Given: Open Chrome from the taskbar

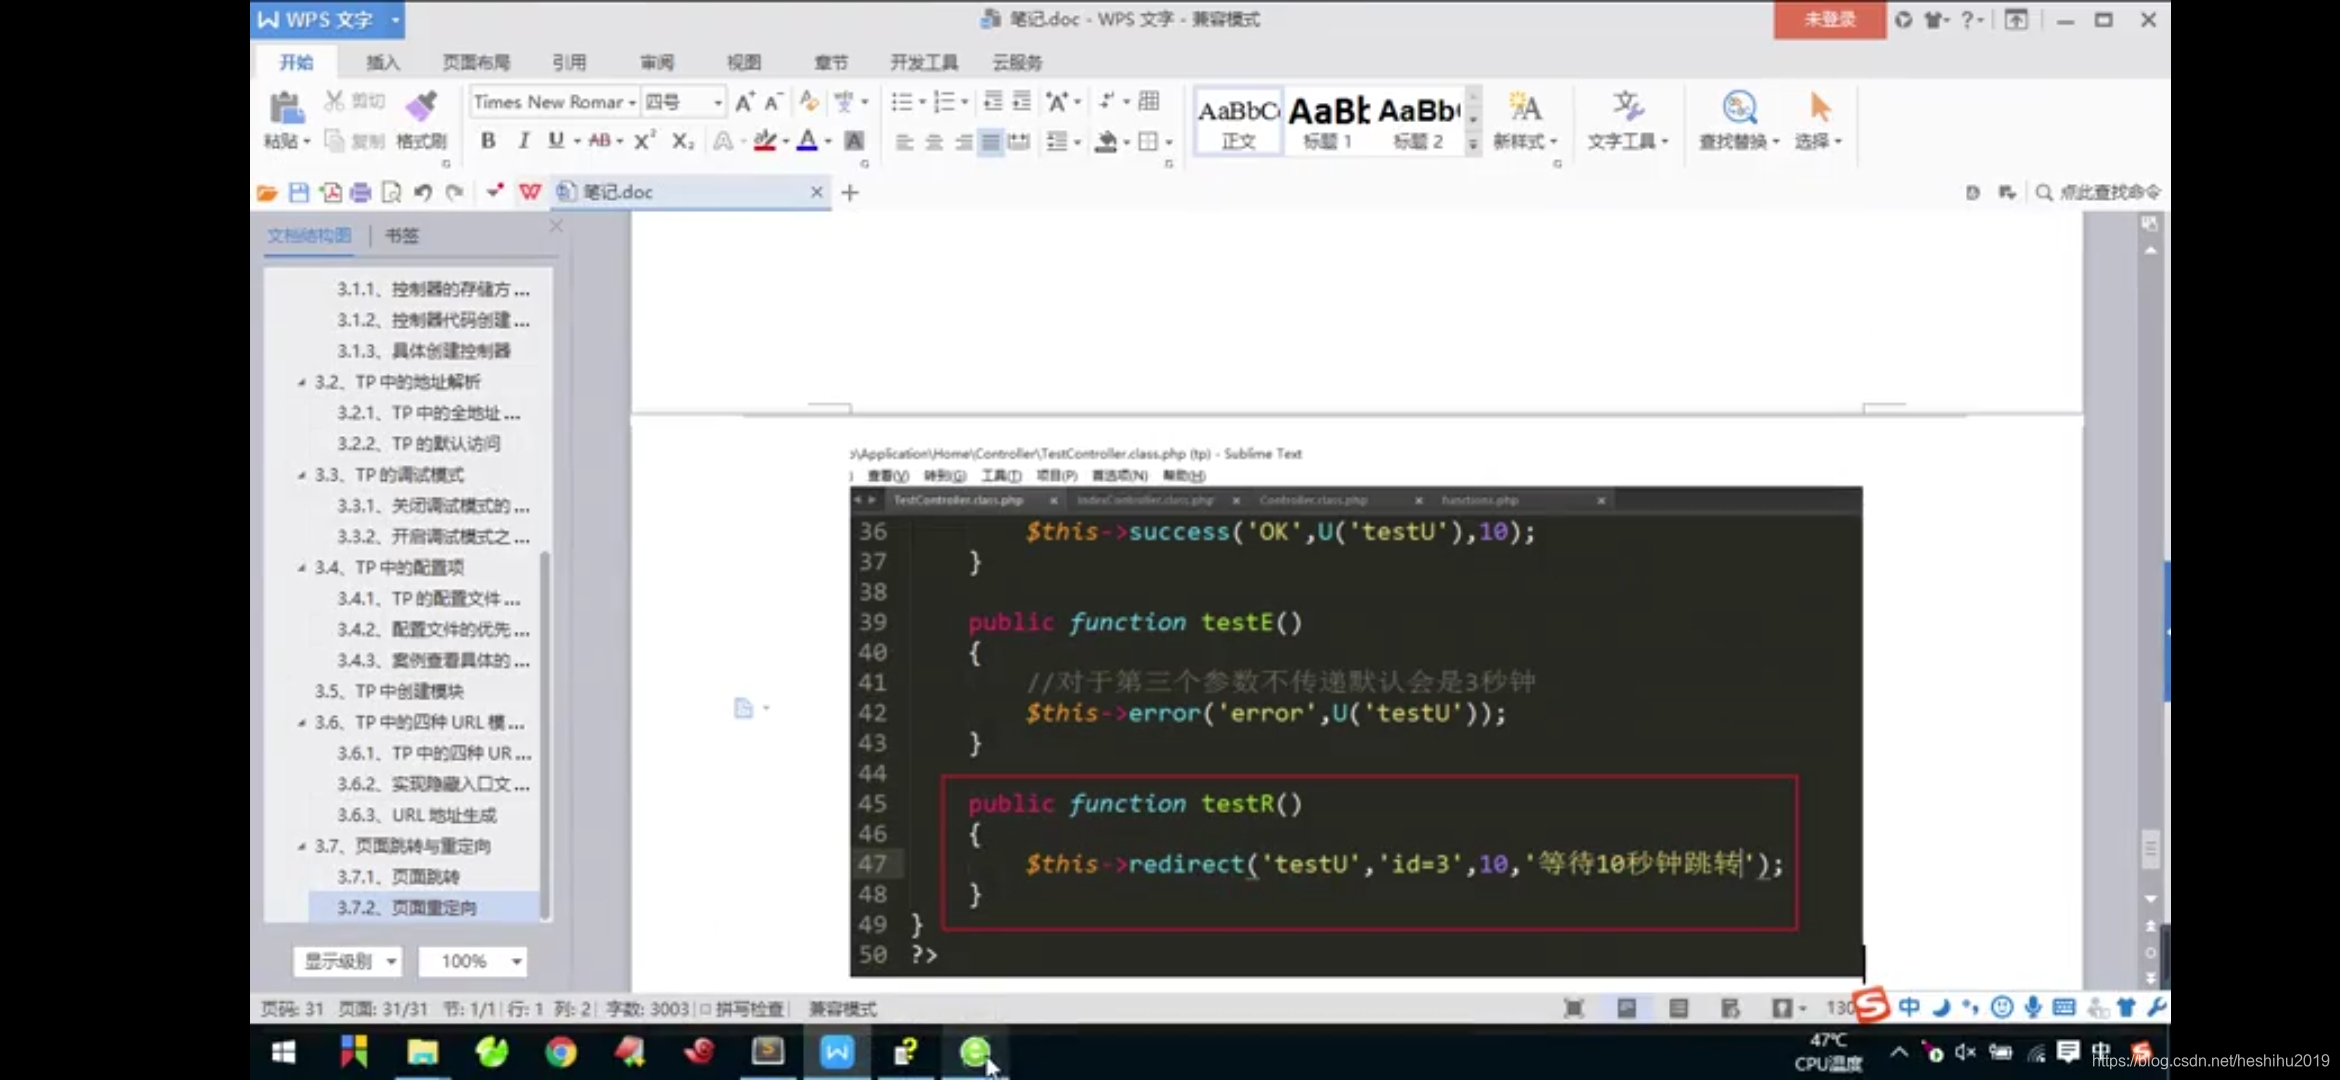Looking at the screenshot, I should tap(560, 1052).
